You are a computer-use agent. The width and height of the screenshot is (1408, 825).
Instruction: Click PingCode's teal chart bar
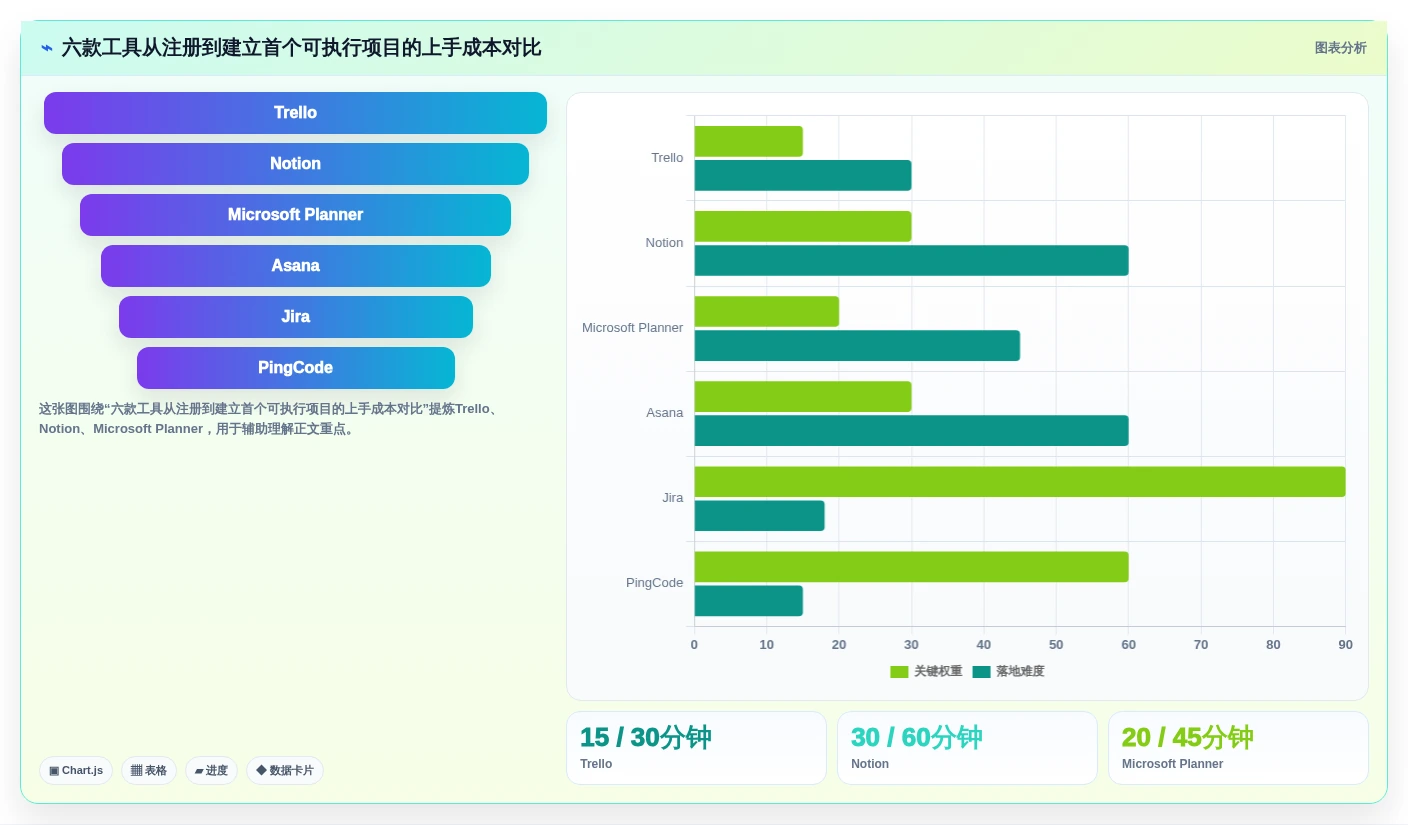click(748, 600)
